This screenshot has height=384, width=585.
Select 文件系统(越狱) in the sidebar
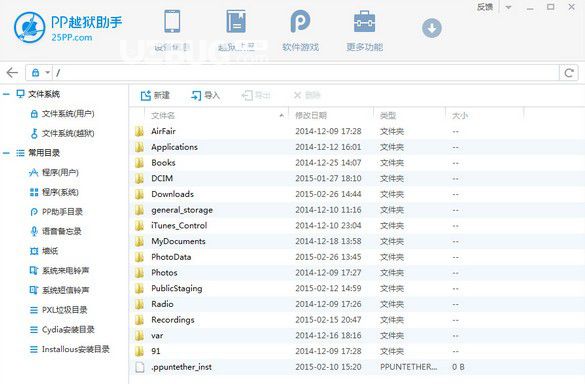point(62,133)
